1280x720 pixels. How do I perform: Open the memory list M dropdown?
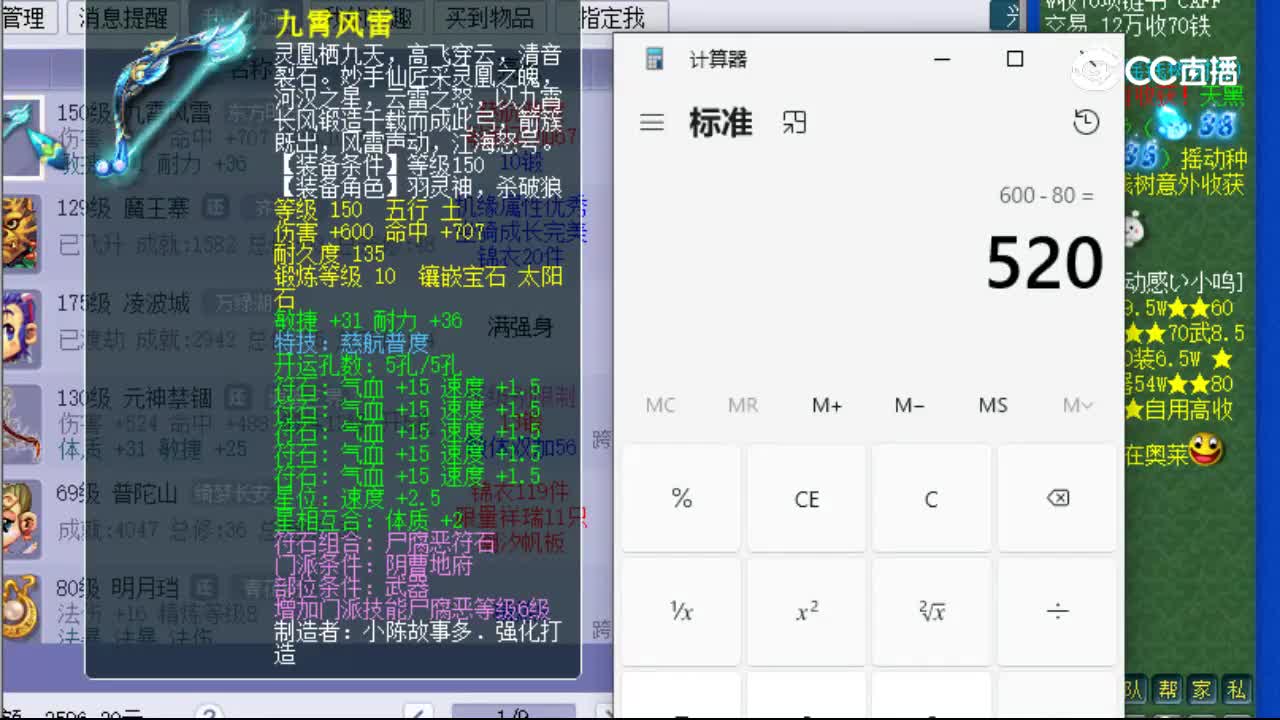[x=1077, y=405]
